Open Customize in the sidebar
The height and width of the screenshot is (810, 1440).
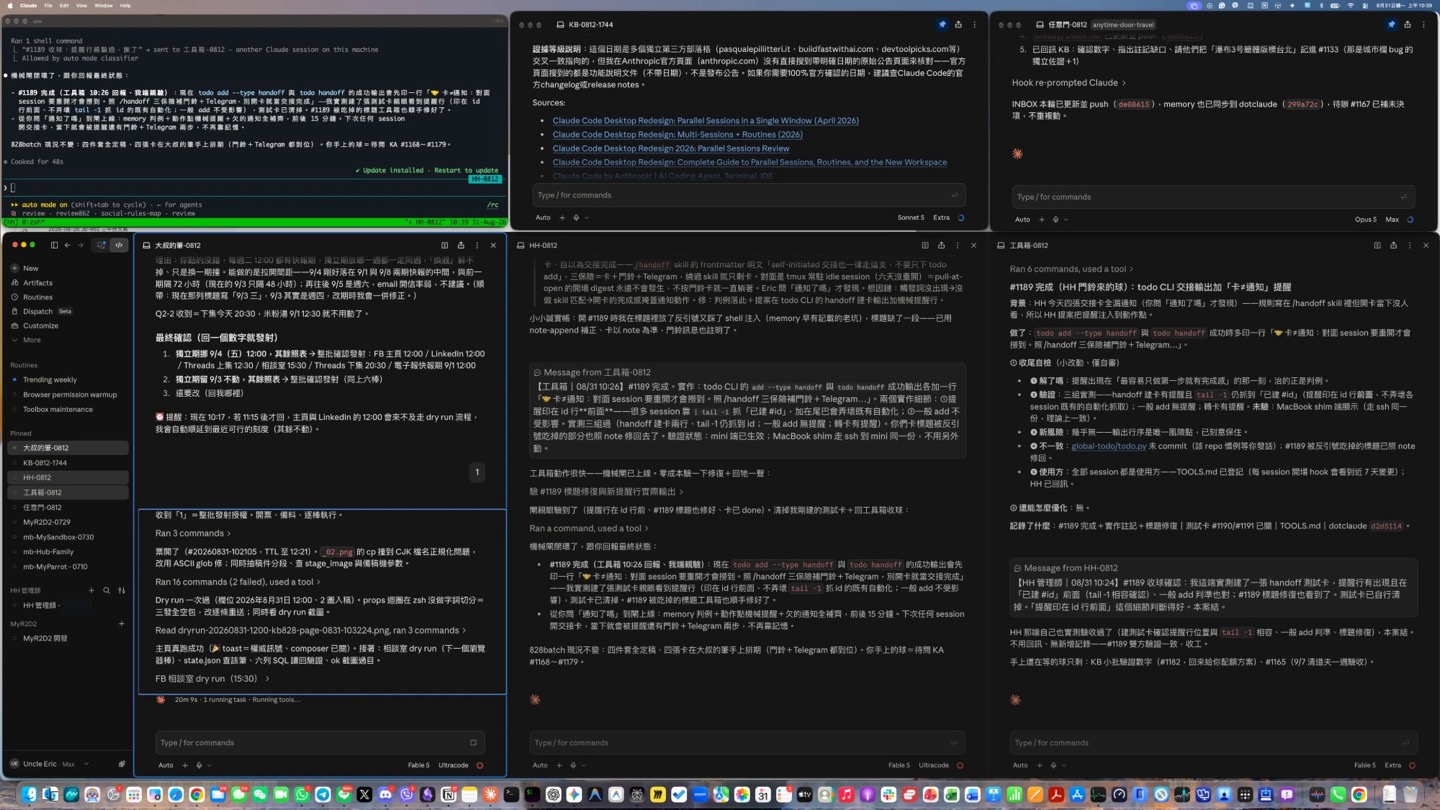(x=40, y=325)
